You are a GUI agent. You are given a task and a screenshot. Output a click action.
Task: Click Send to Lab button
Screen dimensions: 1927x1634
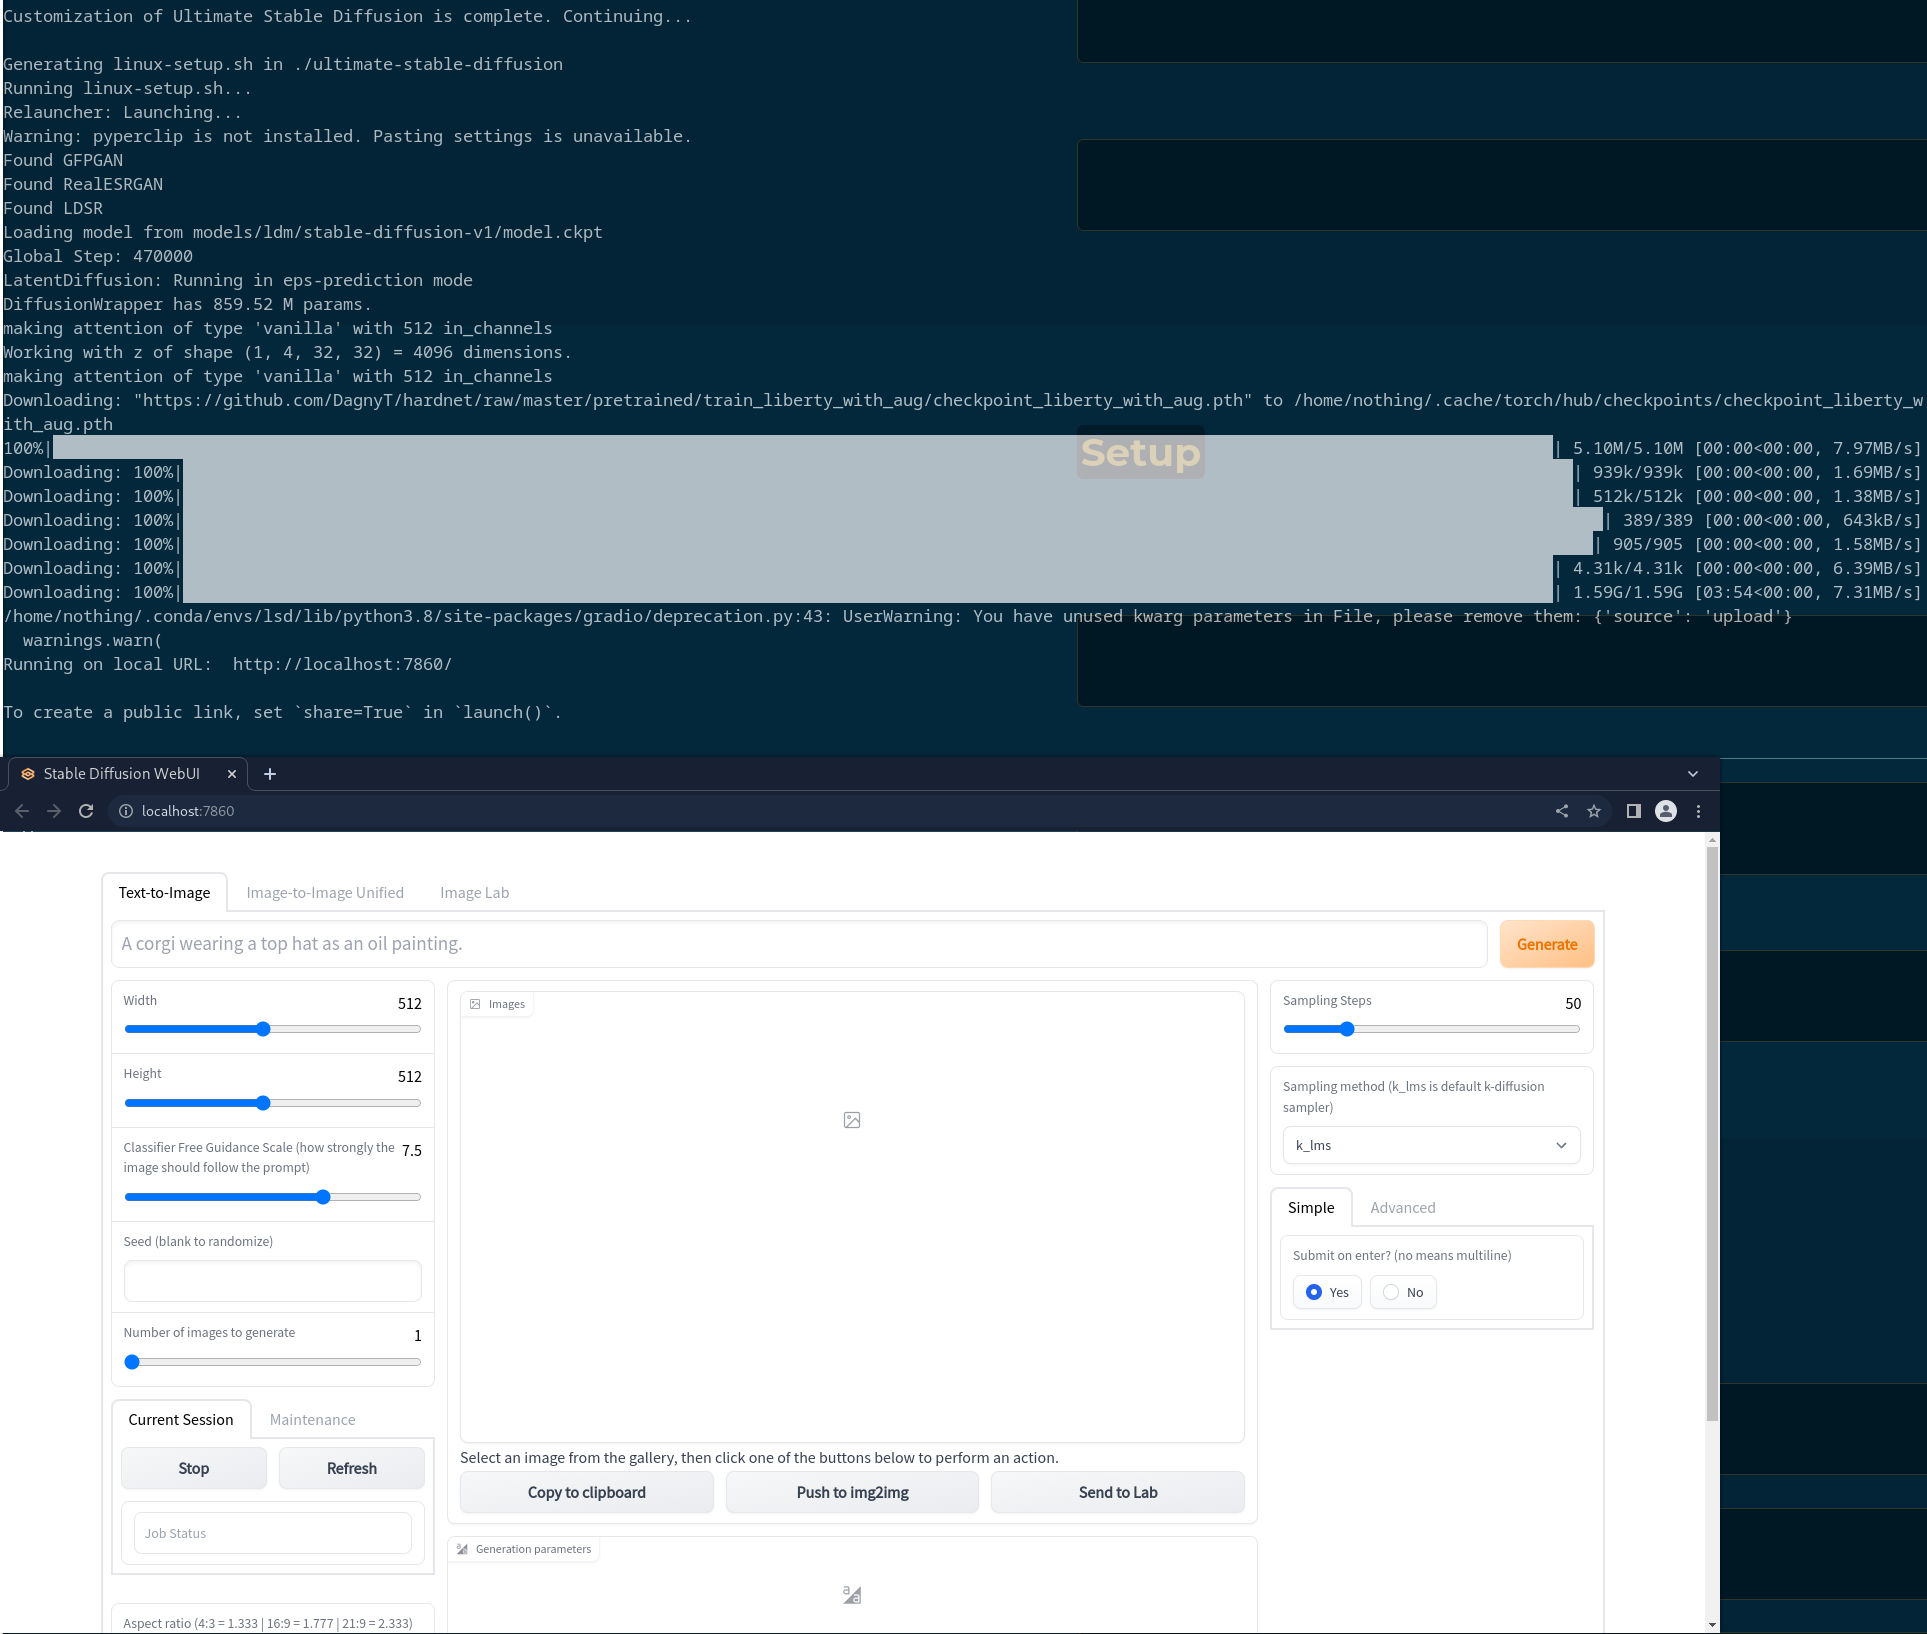[1118, 1493]
